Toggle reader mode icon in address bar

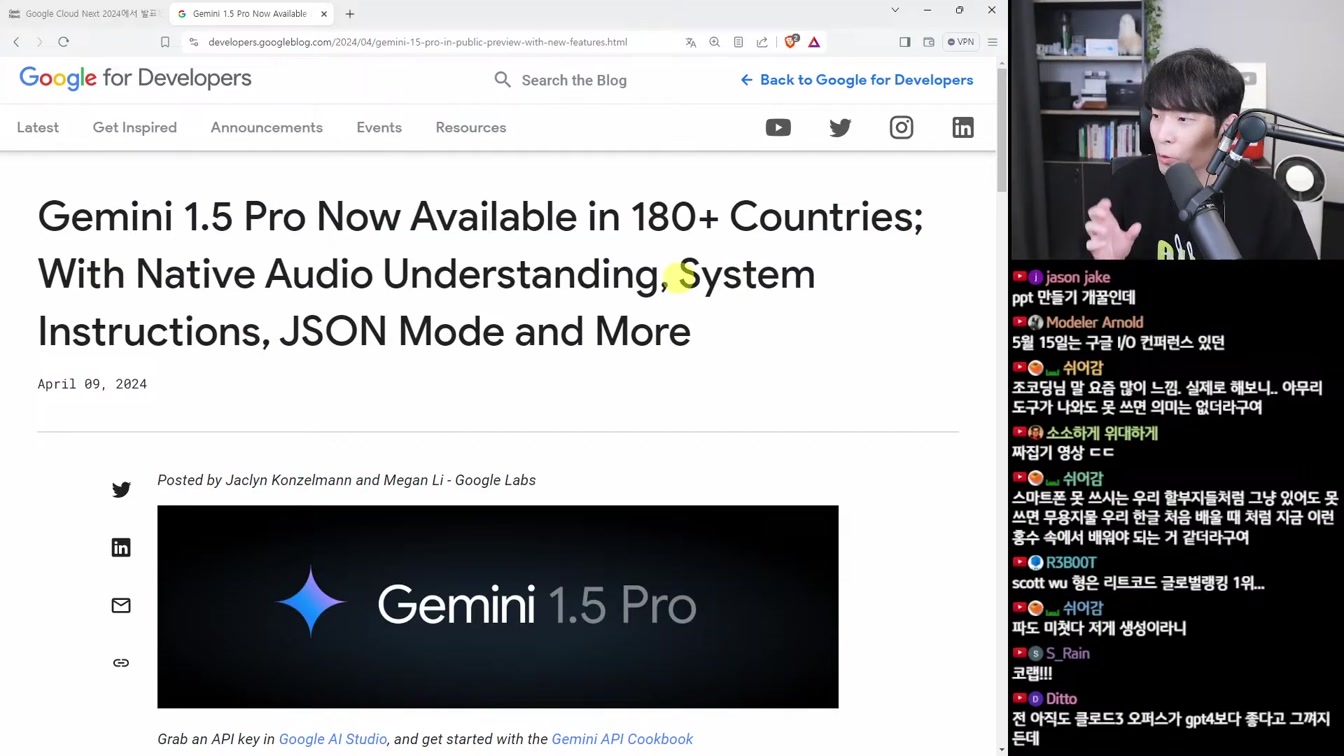[738, 42]
